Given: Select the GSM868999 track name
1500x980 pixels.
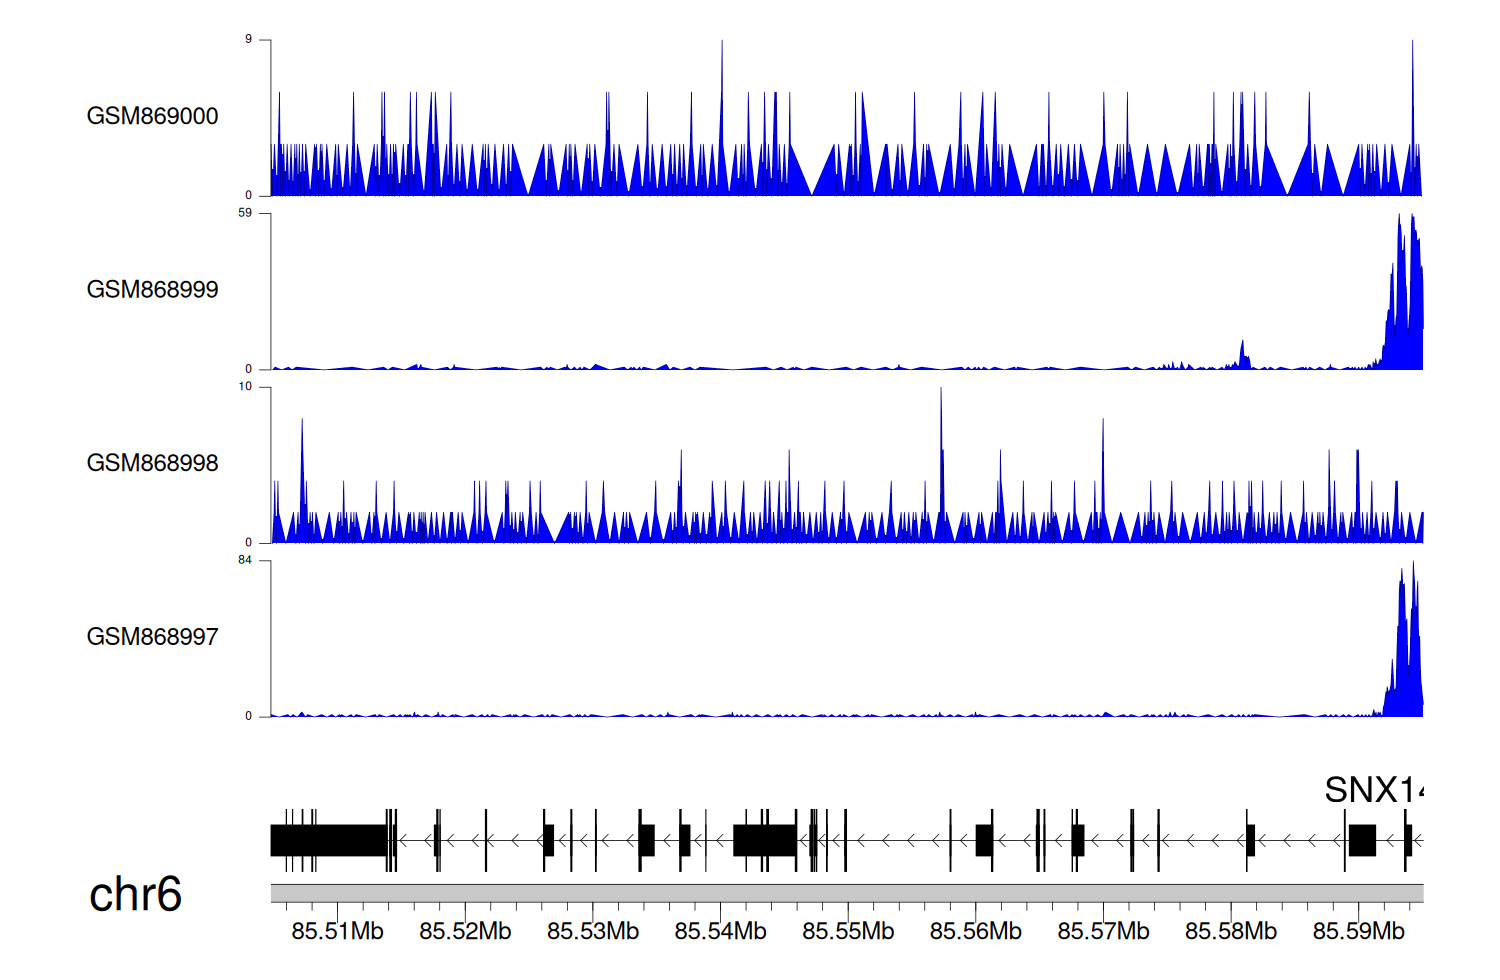Looking at the screenshot, I should (152, 290).
